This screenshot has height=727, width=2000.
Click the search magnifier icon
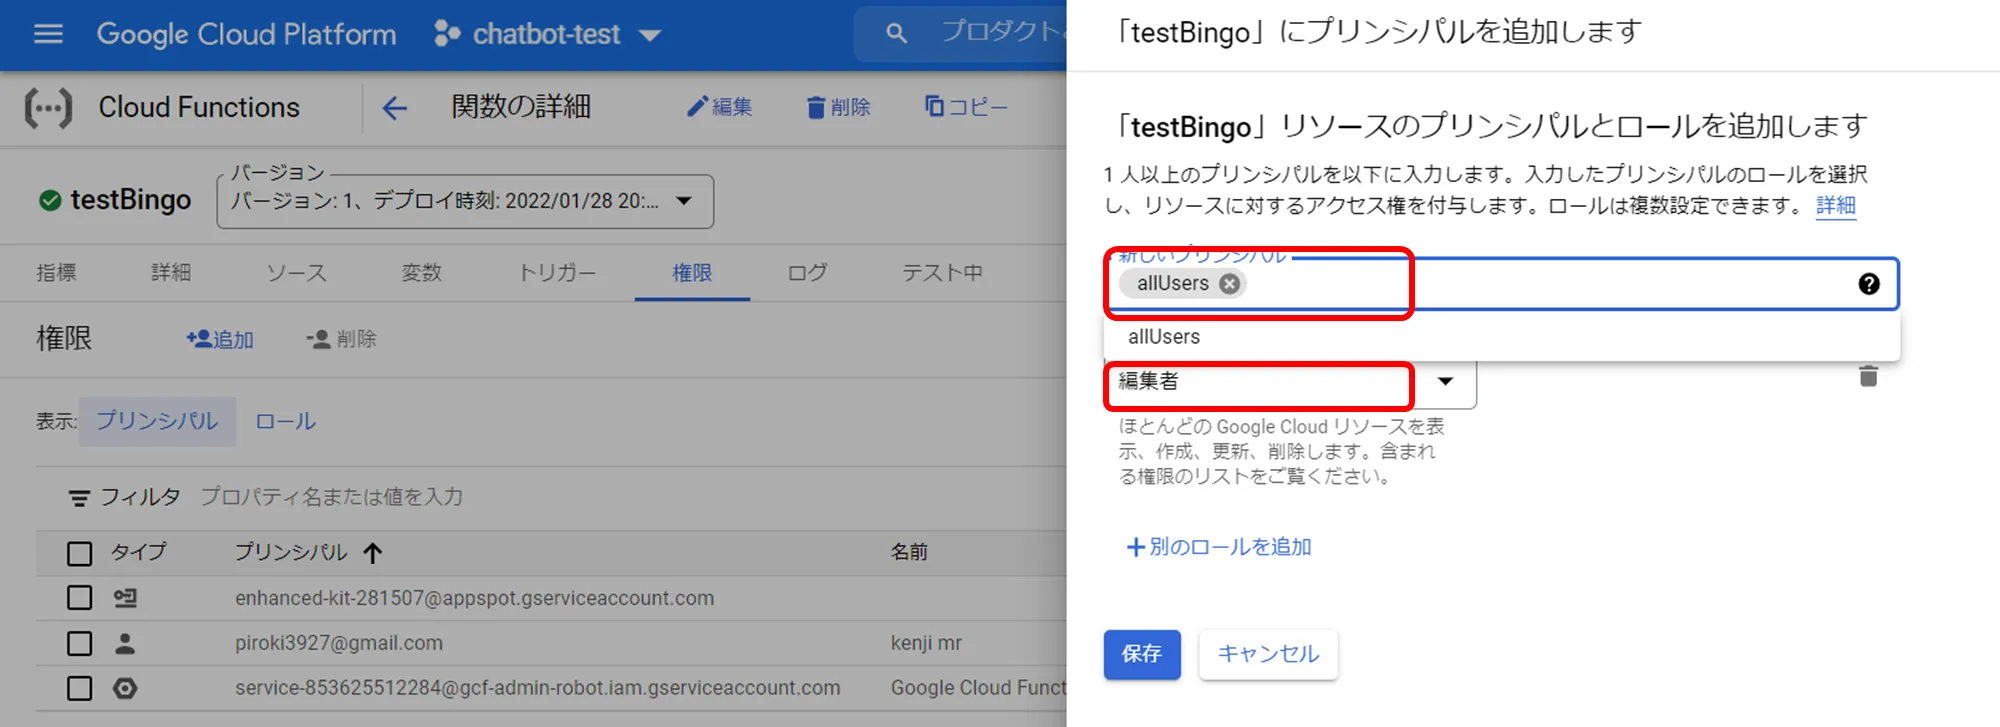897,34
